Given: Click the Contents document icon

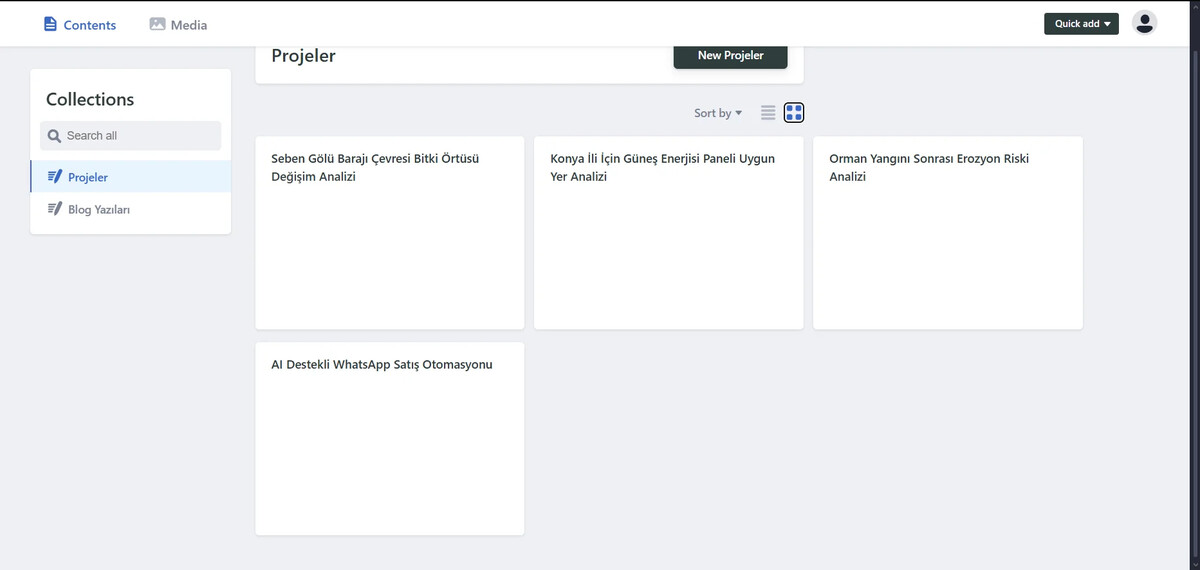Looking at the screenshot, I should [x=51, y=24].
